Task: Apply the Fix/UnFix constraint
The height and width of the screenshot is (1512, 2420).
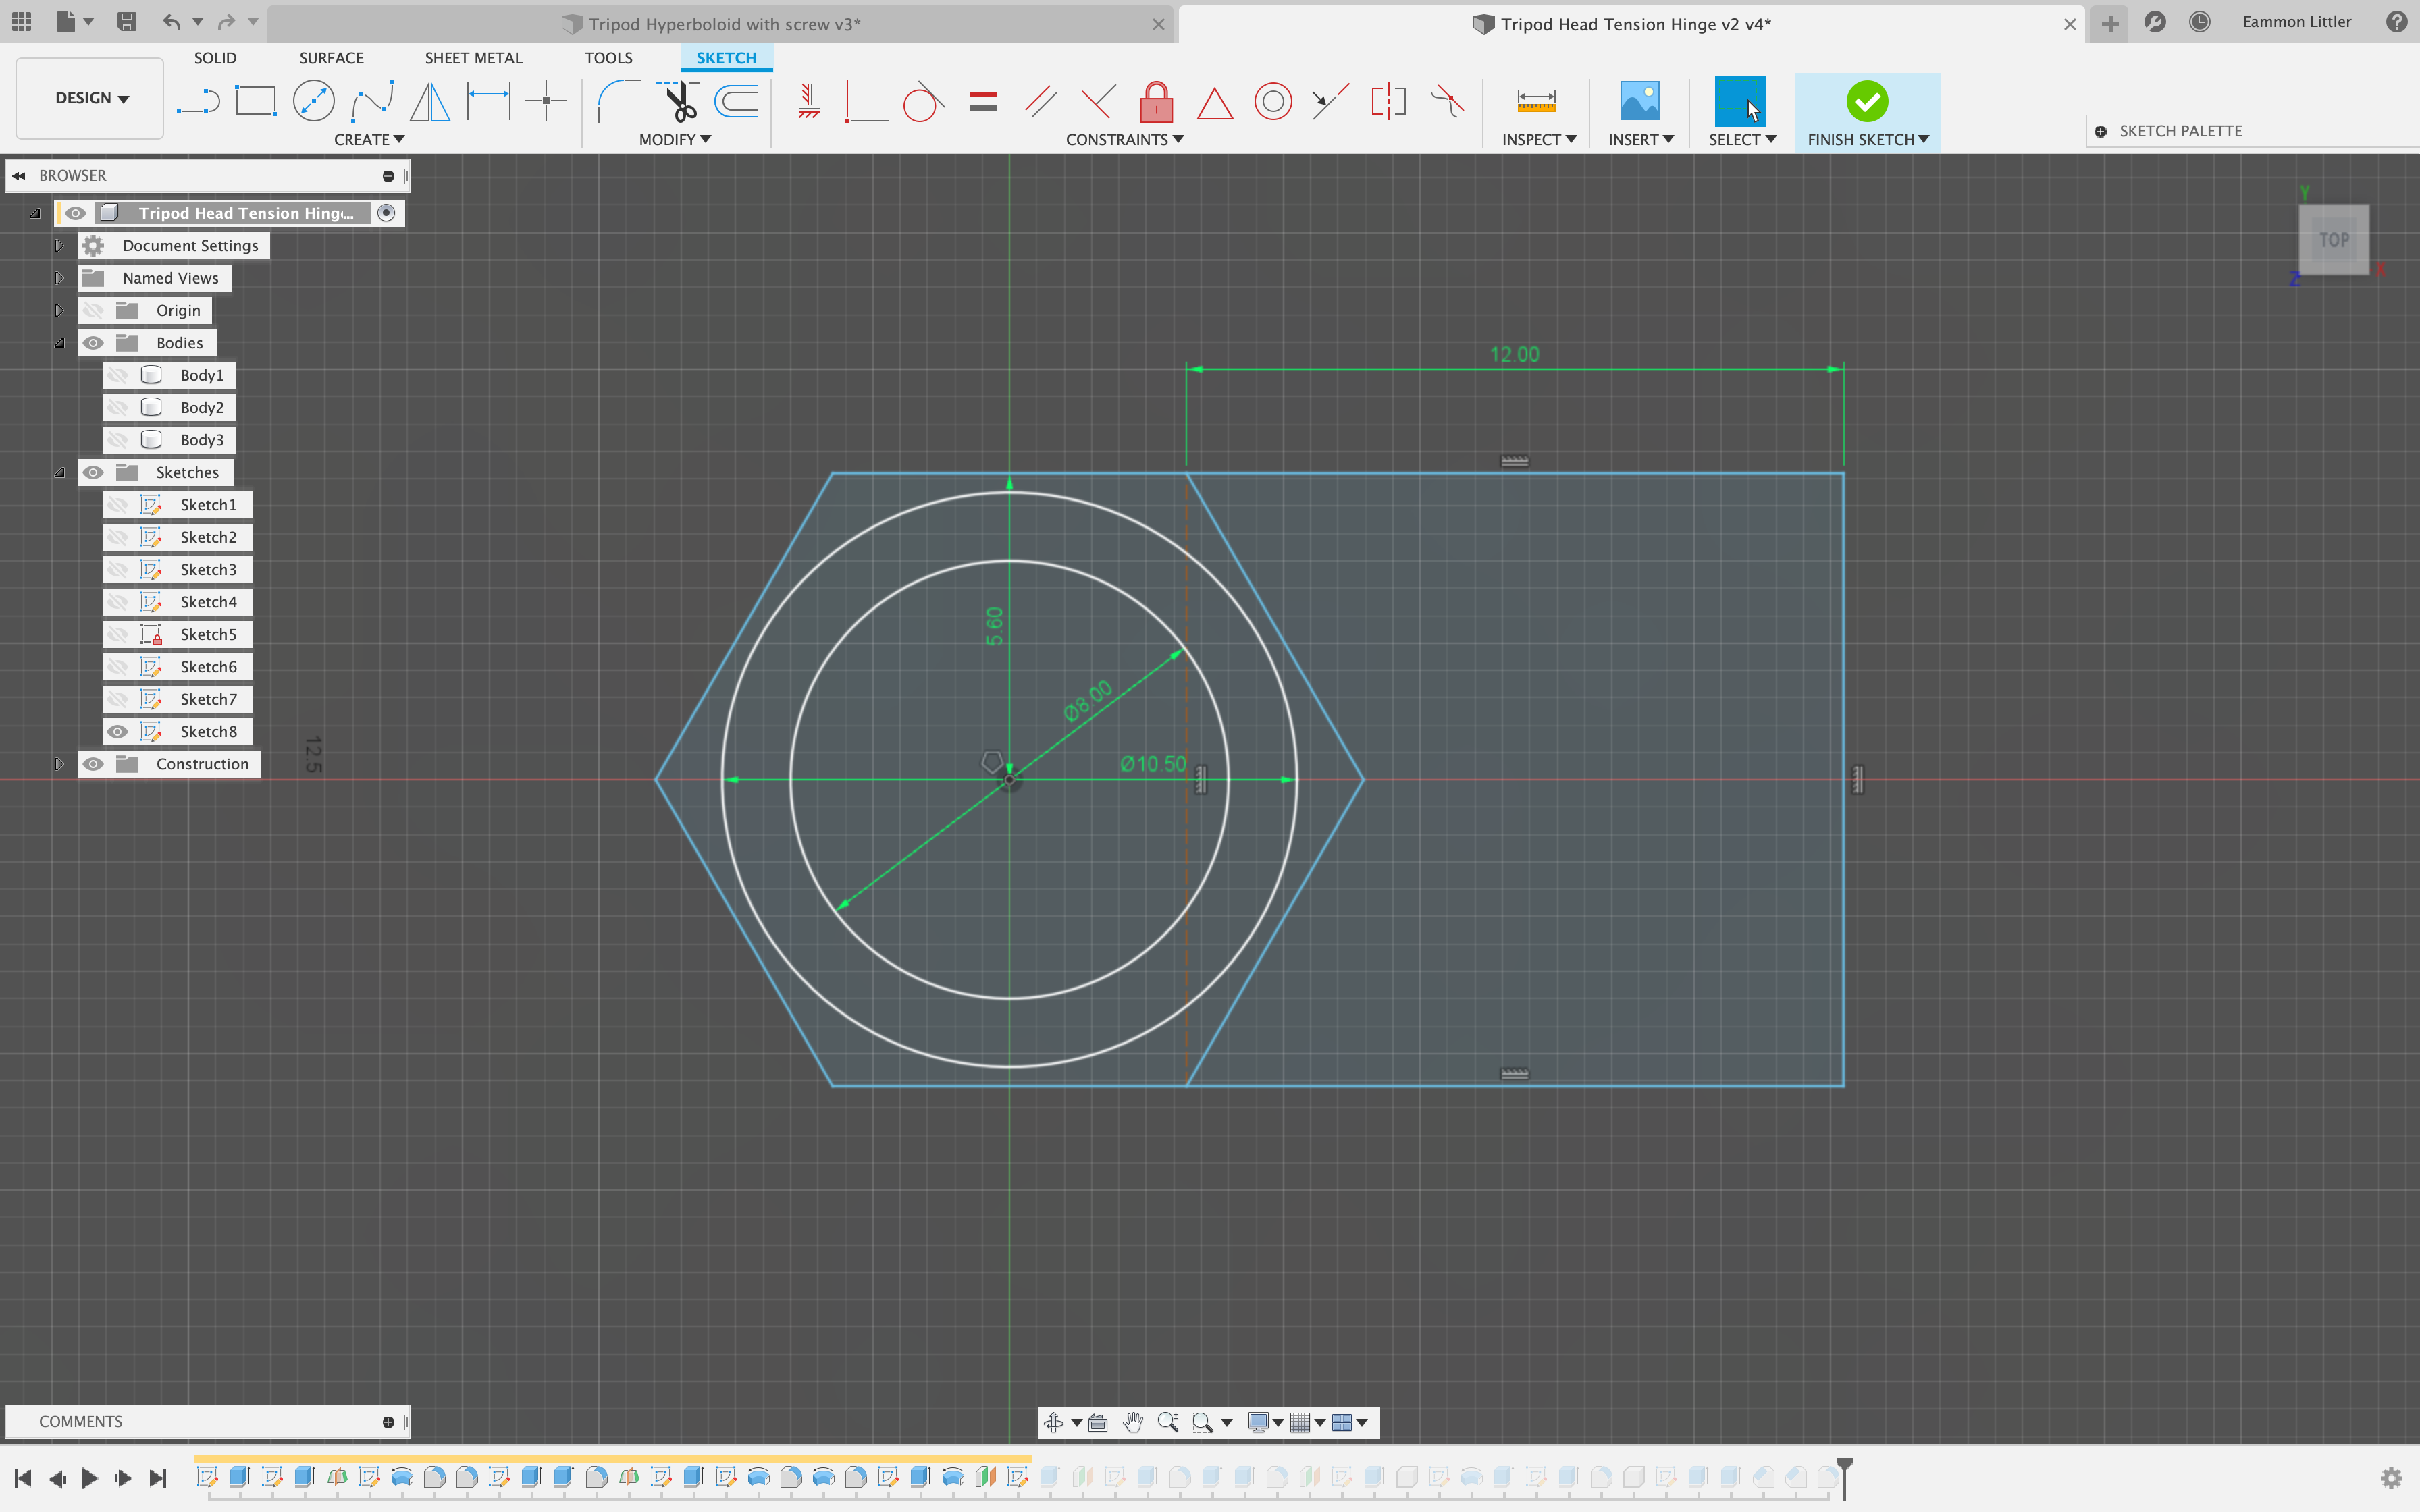Action: (1156, 100)
